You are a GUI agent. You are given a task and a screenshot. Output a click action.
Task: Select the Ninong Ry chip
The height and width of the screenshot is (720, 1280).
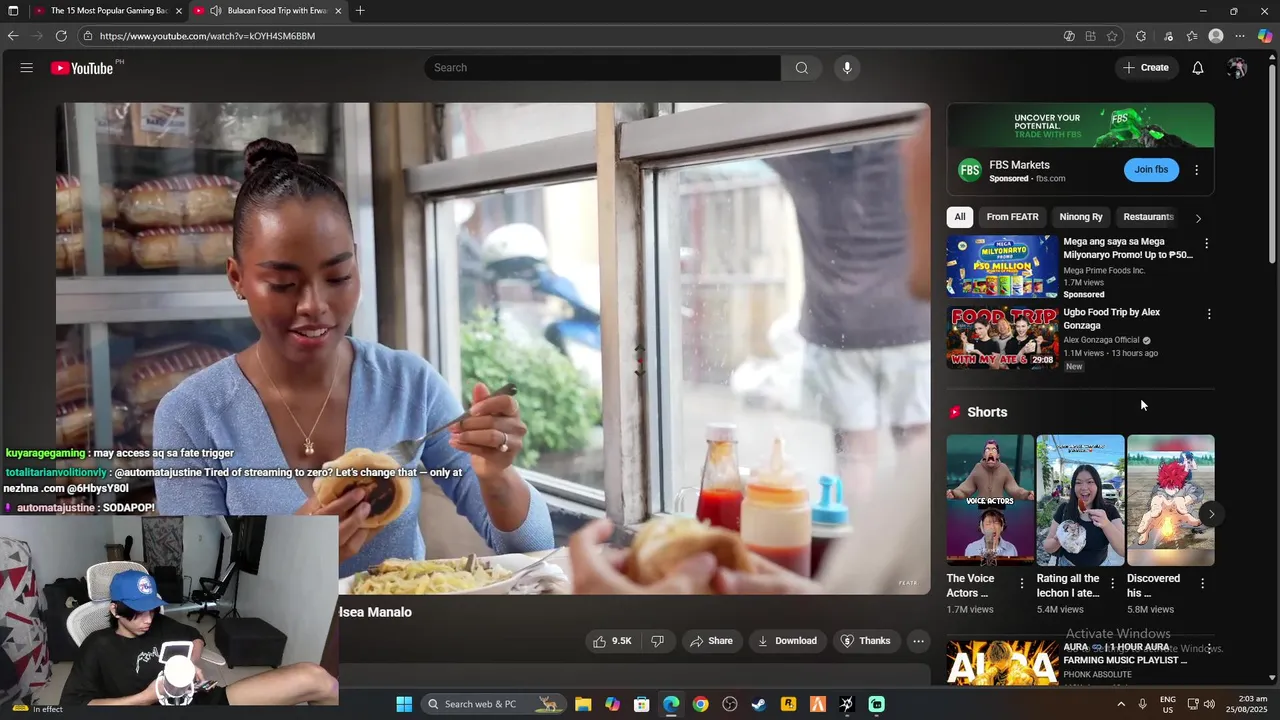coord(1081,217)
